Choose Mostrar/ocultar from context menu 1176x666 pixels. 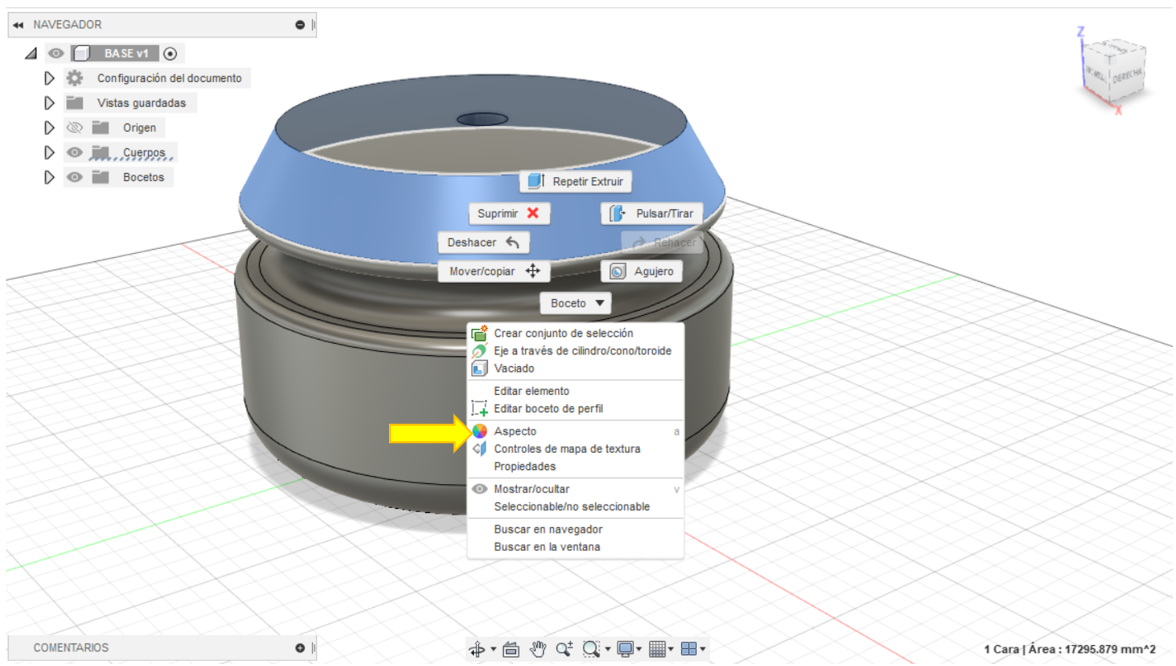click(575, 489)
